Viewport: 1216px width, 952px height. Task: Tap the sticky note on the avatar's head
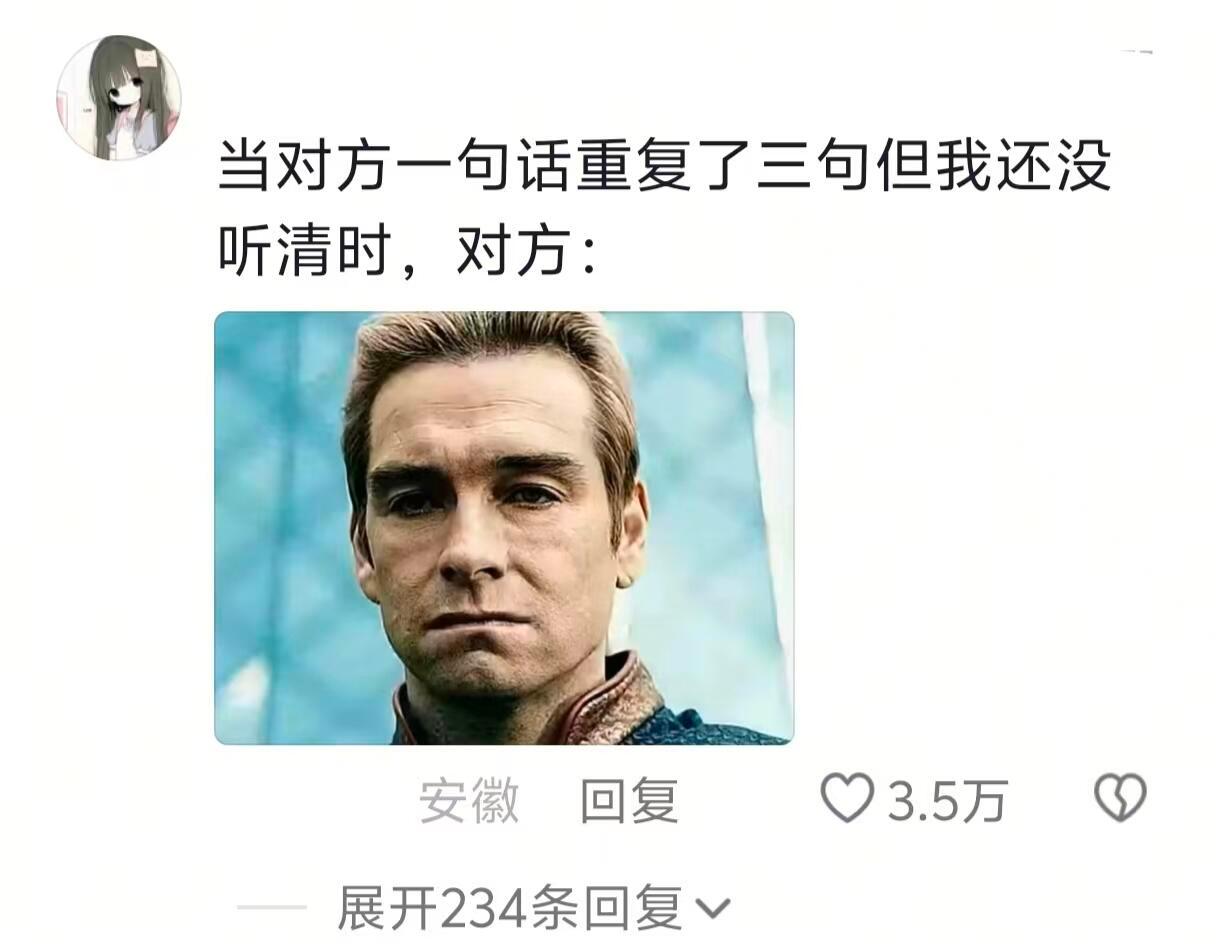point(149,56)
